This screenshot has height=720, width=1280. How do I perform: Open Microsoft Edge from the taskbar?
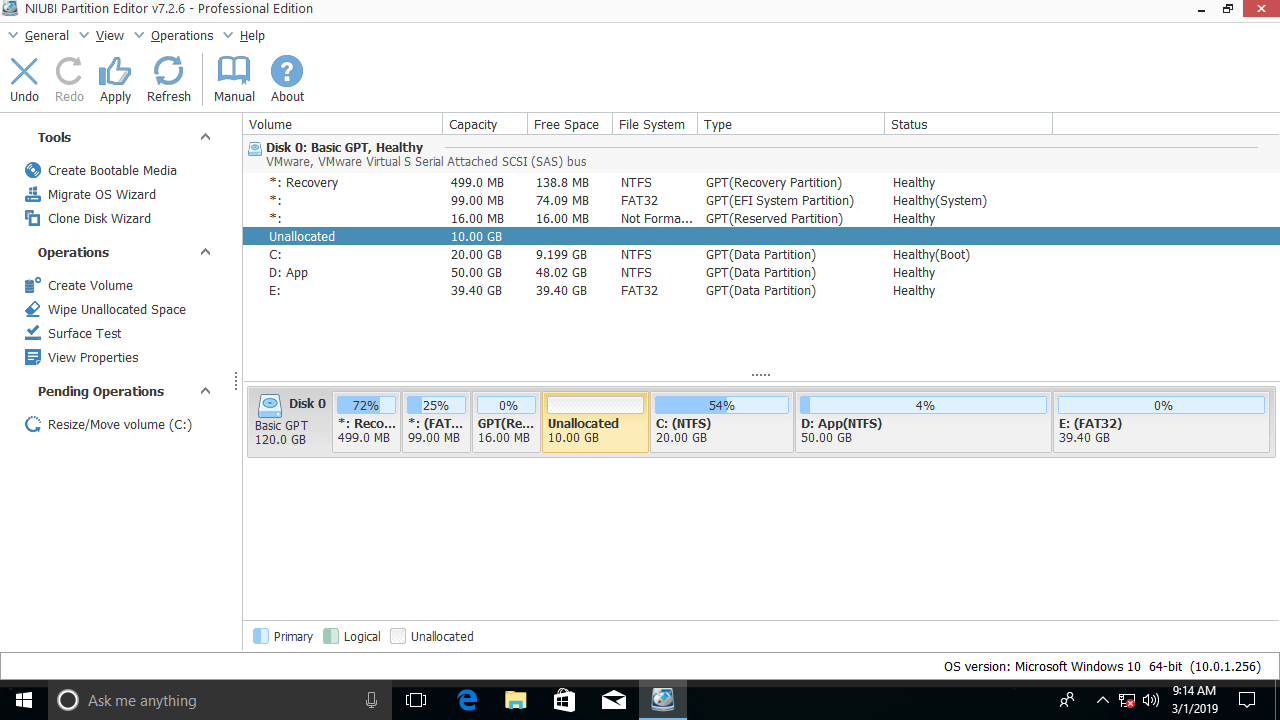(x=467, y=700)
